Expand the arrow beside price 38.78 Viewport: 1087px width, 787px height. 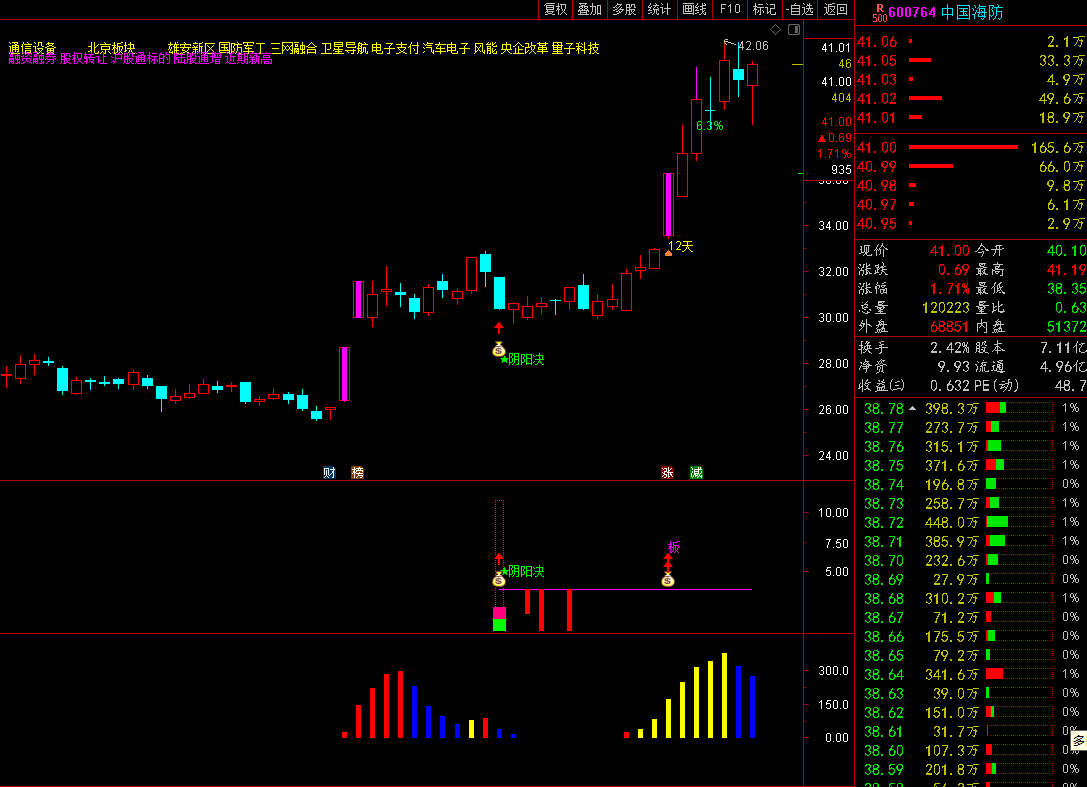click(912, 408)
